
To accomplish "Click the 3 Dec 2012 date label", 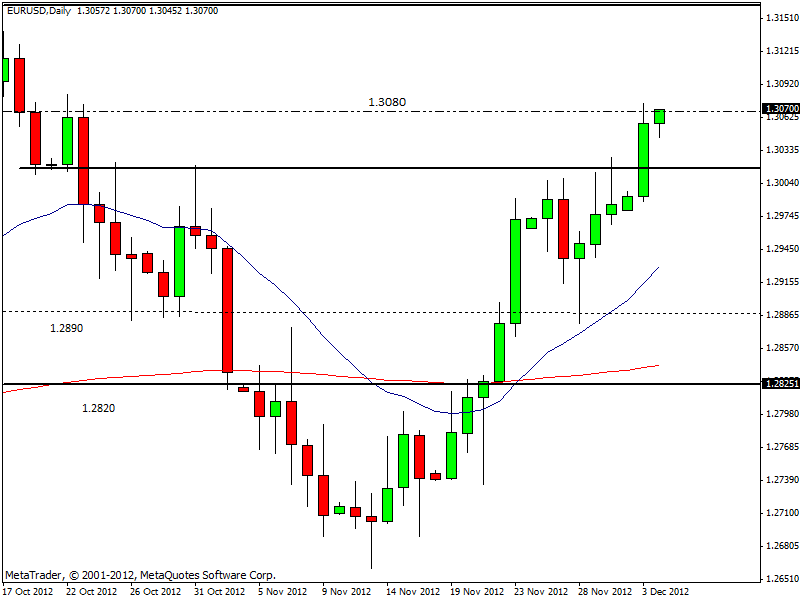I will [664, 591].
